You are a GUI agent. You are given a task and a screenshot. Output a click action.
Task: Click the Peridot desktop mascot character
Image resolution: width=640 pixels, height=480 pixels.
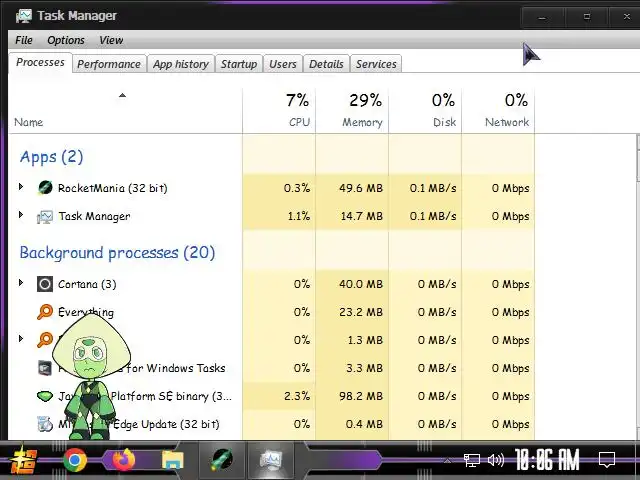pos(91,377)
